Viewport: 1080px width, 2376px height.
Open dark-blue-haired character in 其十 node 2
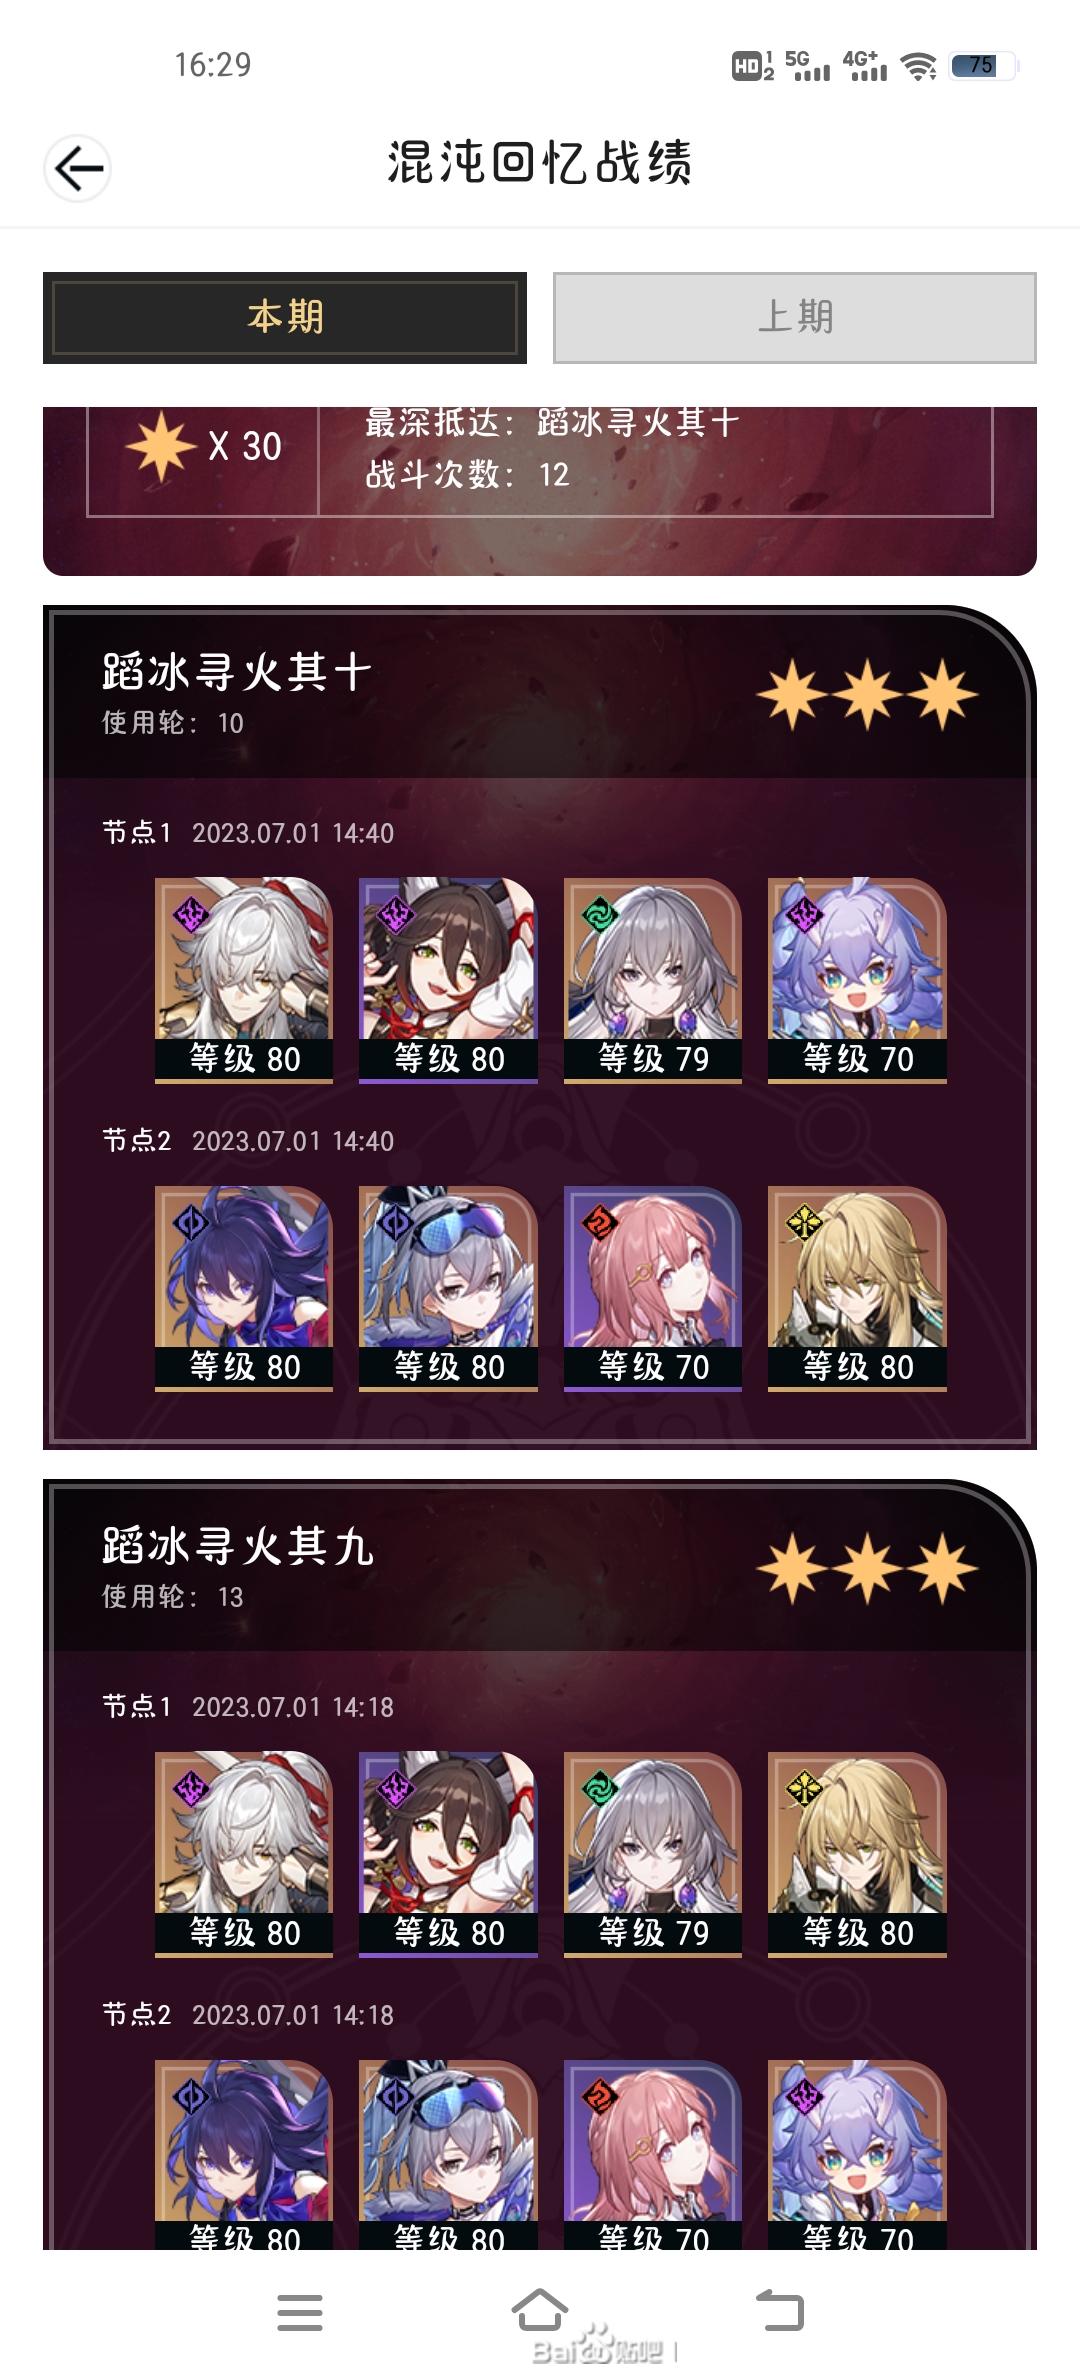(x=244, y=1289)
